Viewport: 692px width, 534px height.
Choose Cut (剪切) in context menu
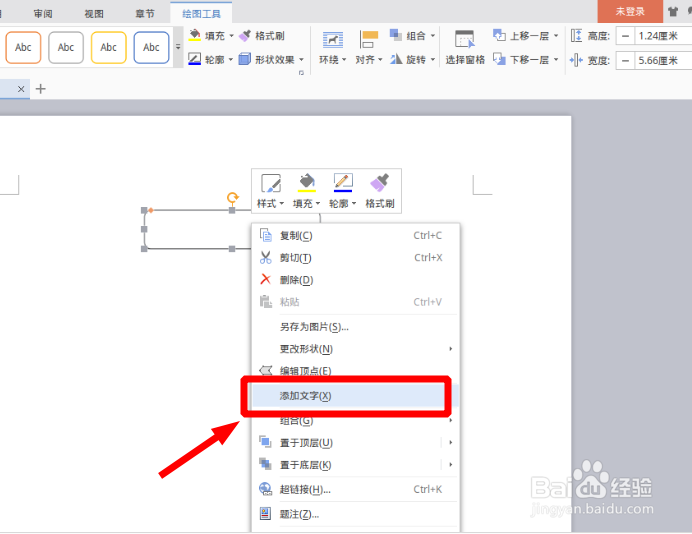[356, 258]
